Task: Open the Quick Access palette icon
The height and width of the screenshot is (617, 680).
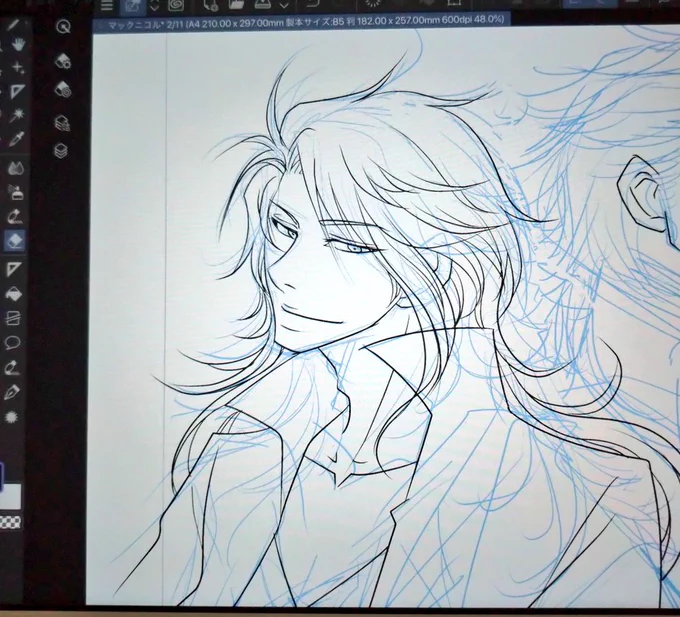Action: tap(64, 27)
